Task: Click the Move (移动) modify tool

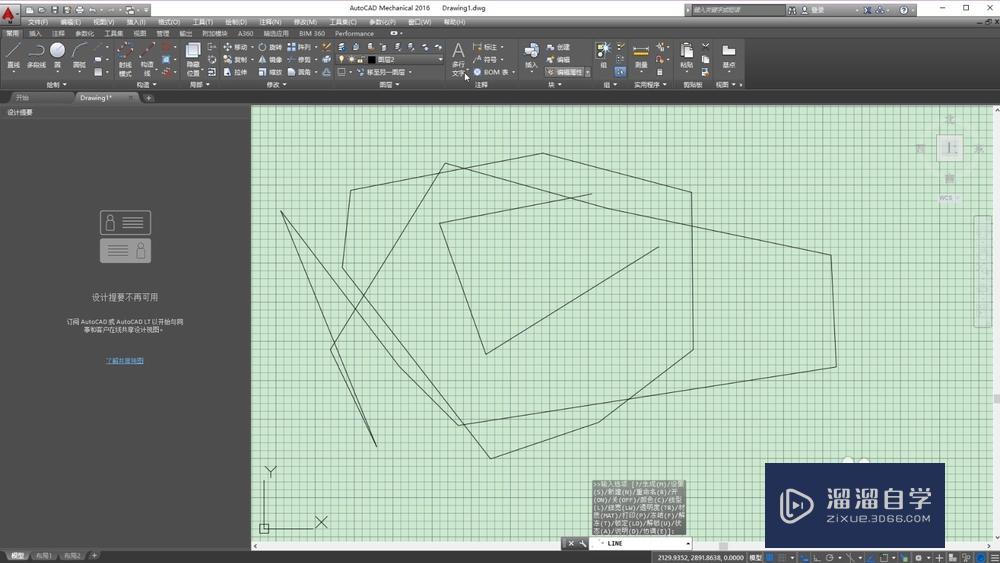Action: [234, 47]
